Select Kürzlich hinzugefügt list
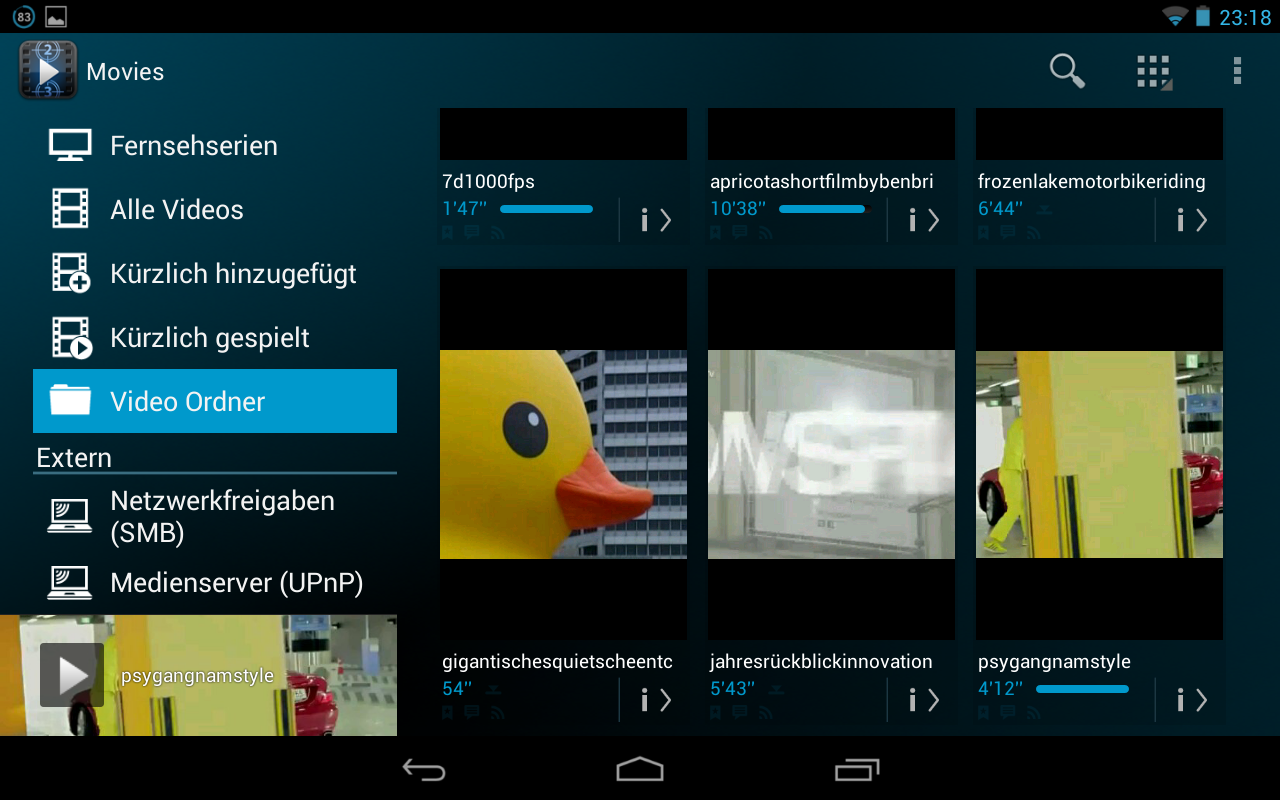Image resolution: width=1280 pixels, height=800 pixels. tap(215, 273)
